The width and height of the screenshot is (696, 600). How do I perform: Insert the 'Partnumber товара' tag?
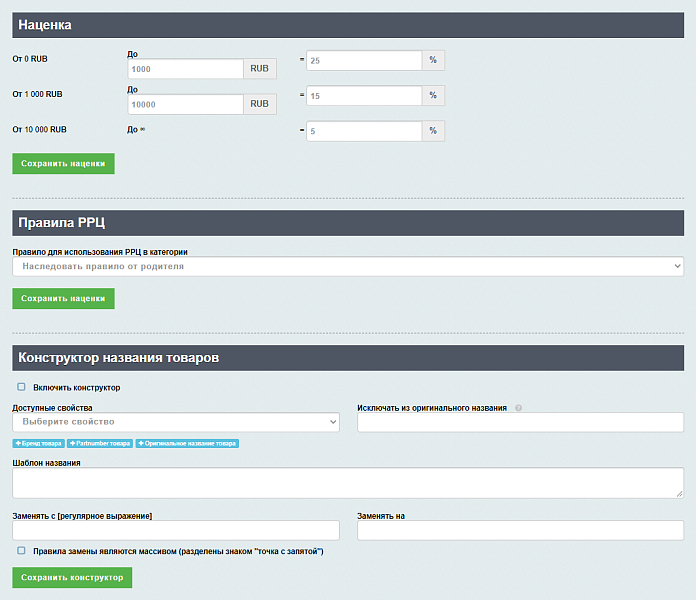[x=99, y=443]
